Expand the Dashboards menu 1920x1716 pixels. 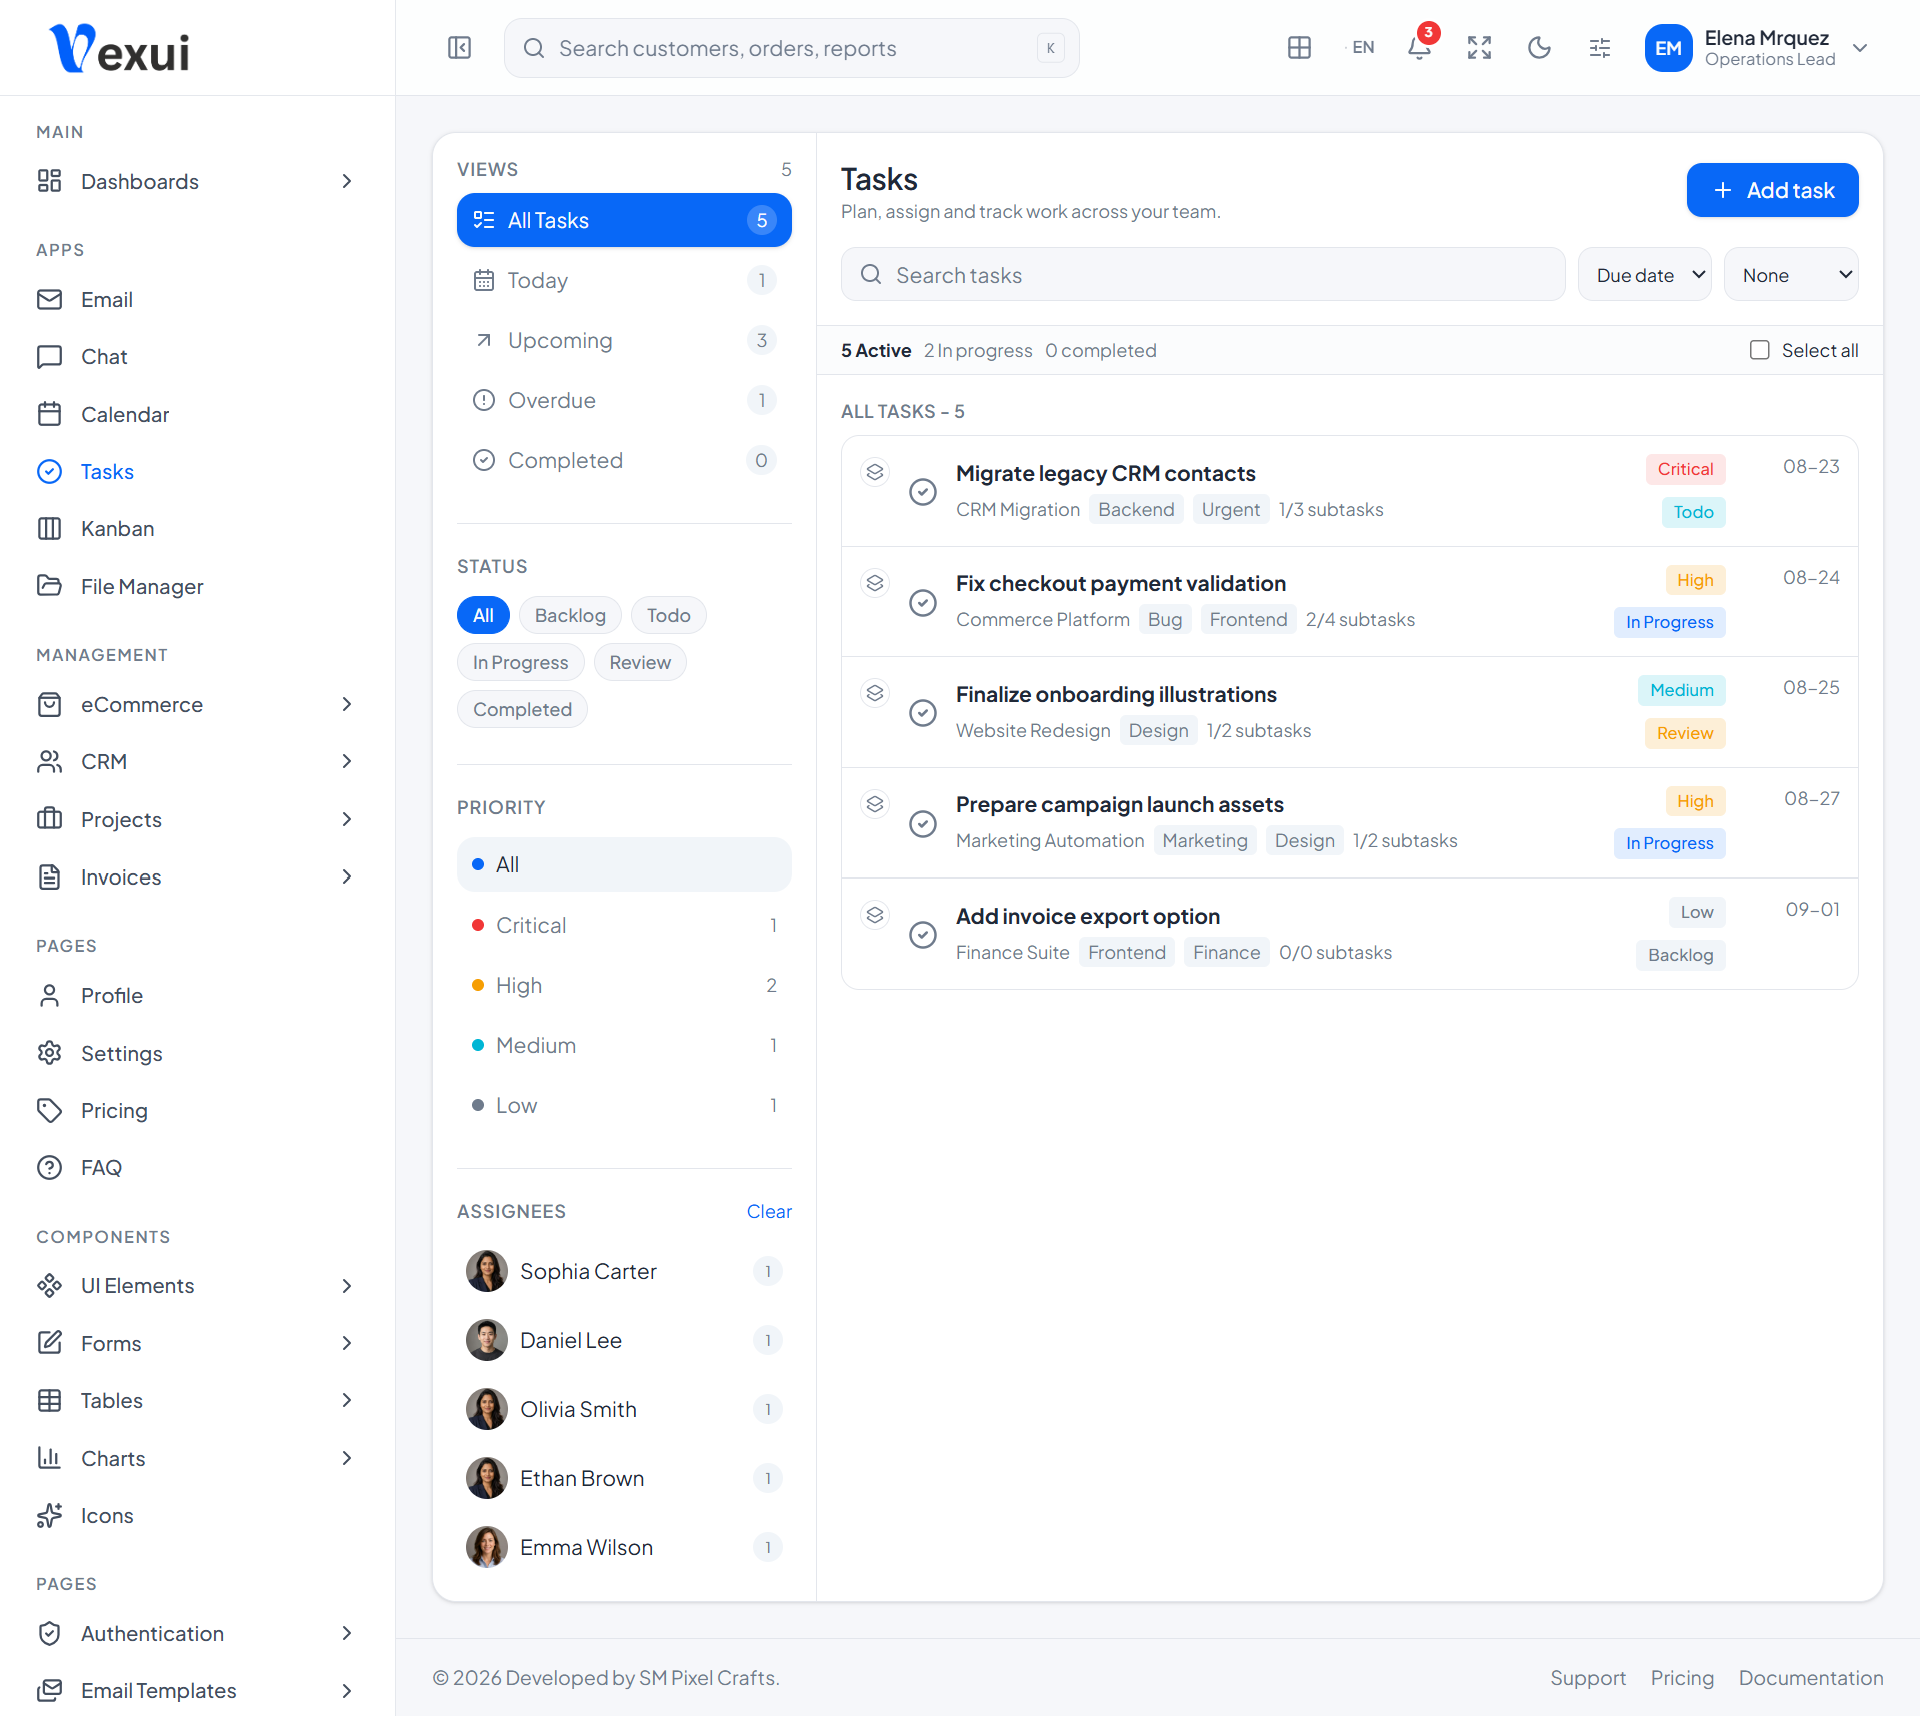pos(198,182)
